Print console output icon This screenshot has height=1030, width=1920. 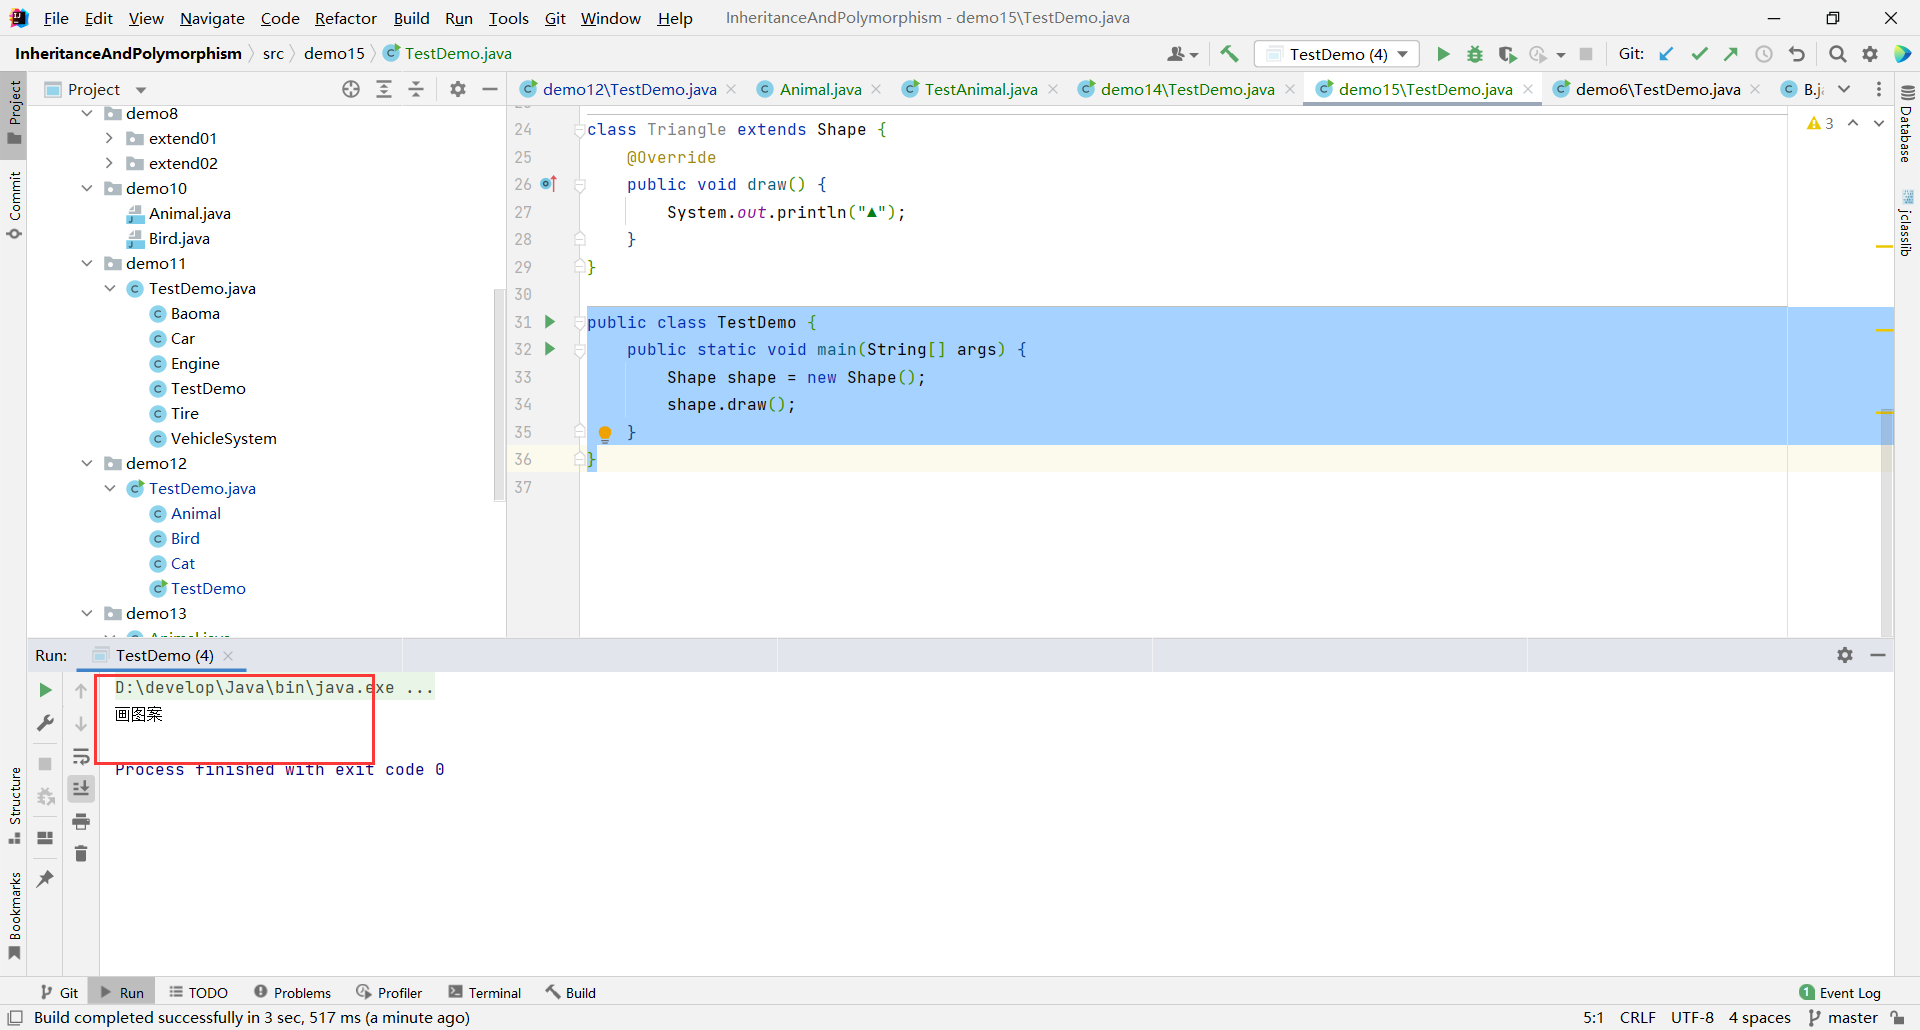pyautogui.click(x=81, y=822)
